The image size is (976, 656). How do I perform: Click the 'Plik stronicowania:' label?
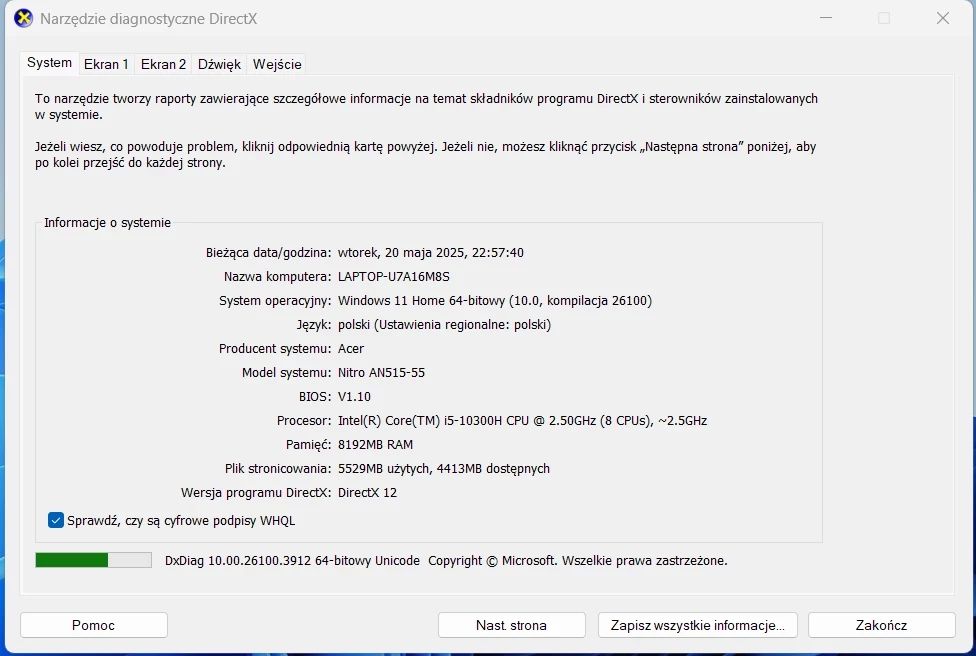[x=278, y=469]
